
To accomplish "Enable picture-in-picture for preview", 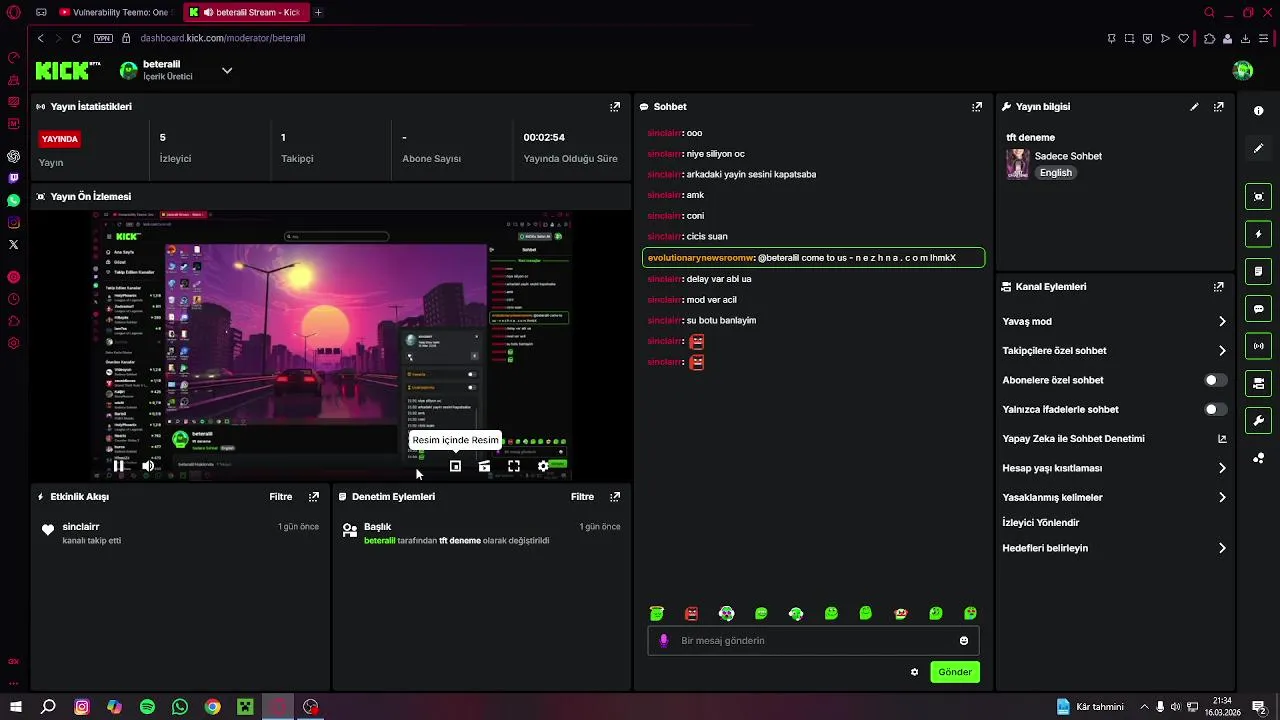I will click(455, 466).
